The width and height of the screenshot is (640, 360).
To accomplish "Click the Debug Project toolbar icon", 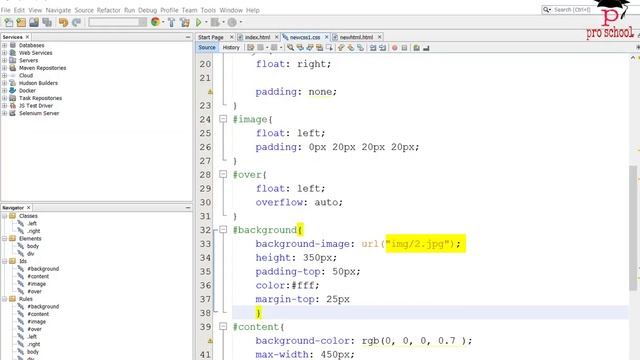I will pyautogui.click(x=215, y=22).
